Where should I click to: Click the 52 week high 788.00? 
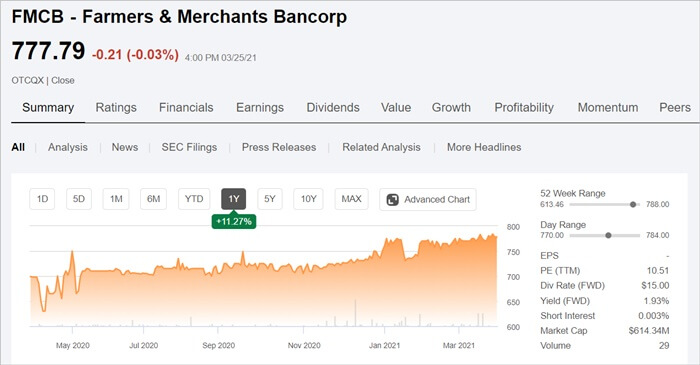coord(658,204)
